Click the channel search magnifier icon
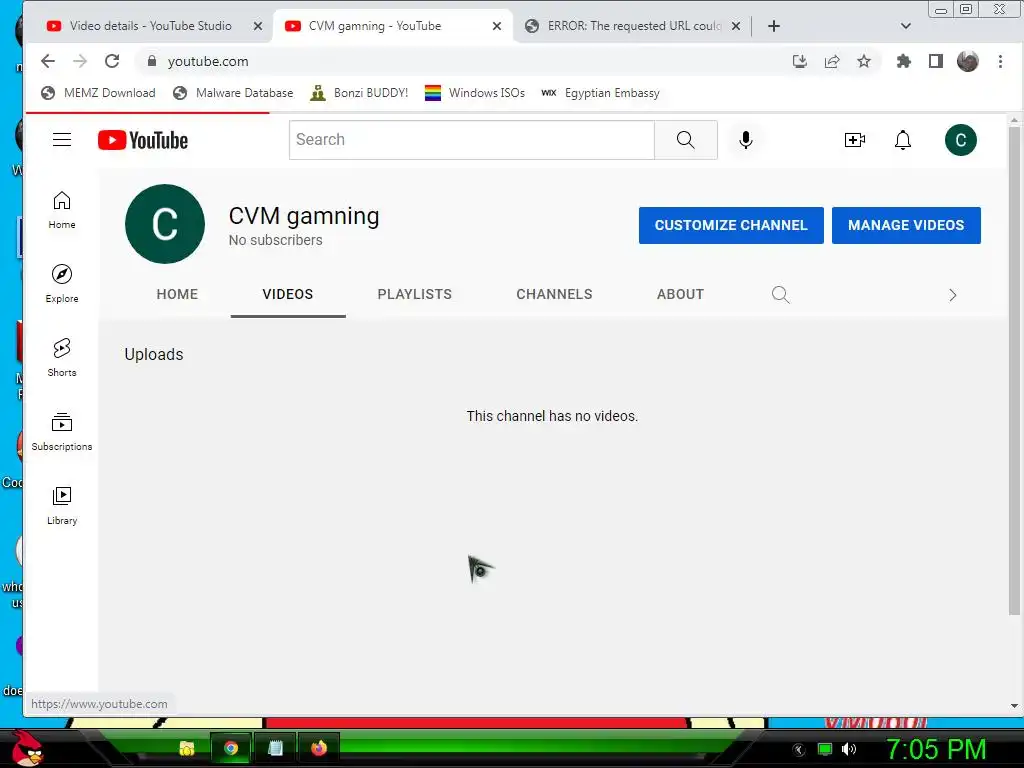 [x=780, y=295]
